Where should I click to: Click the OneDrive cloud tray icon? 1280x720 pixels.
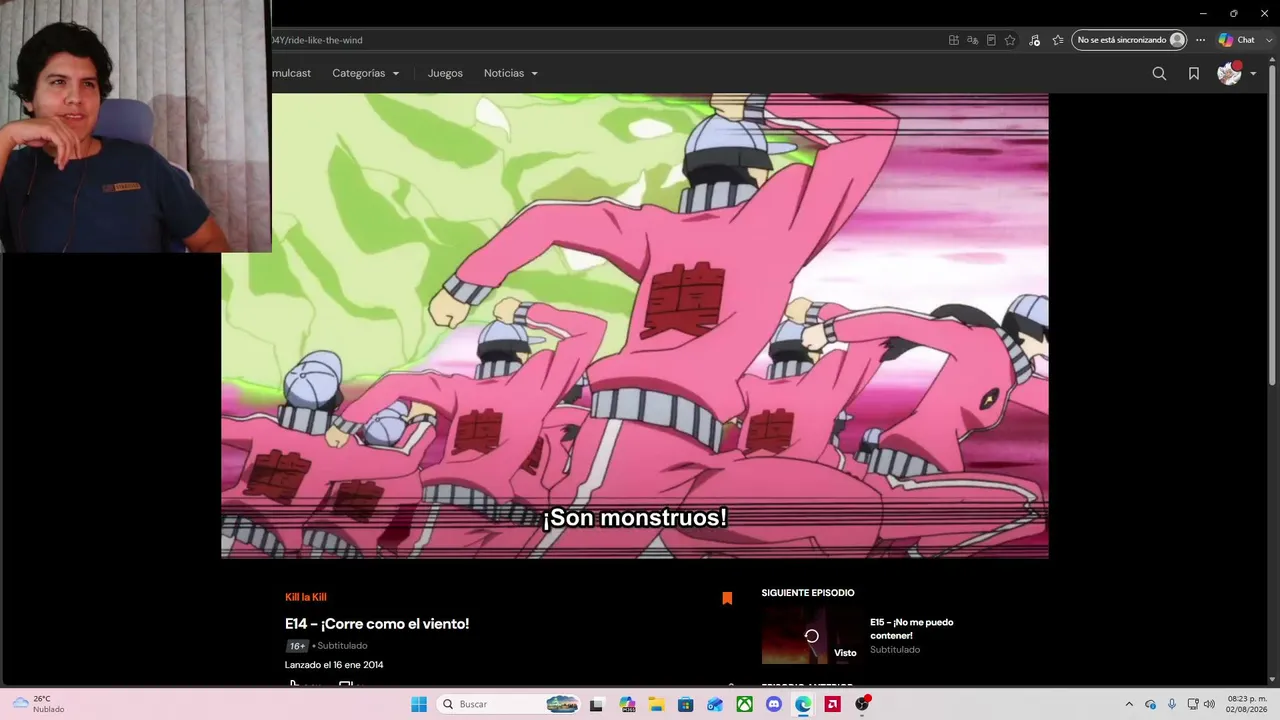[x=1150, y=704]
